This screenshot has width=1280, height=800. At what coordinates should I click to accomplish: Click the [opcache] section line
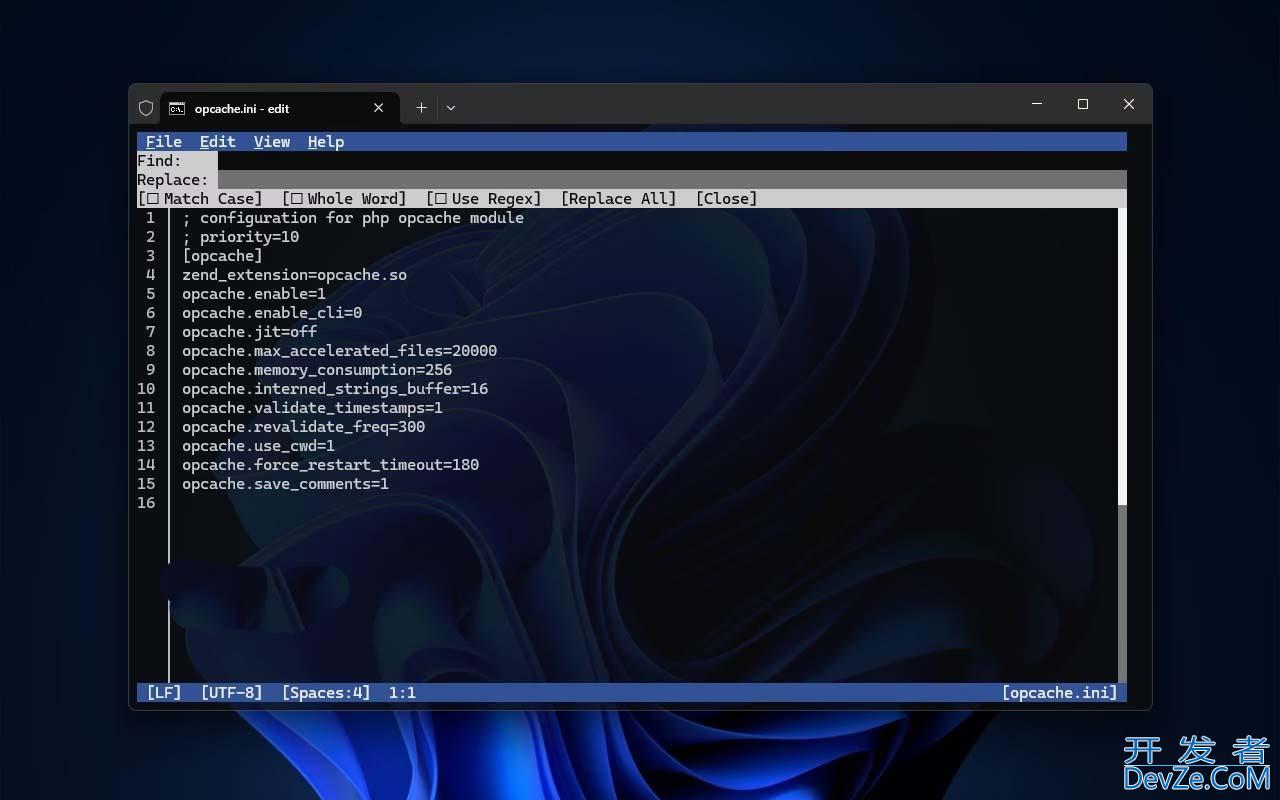coord(222,256)
